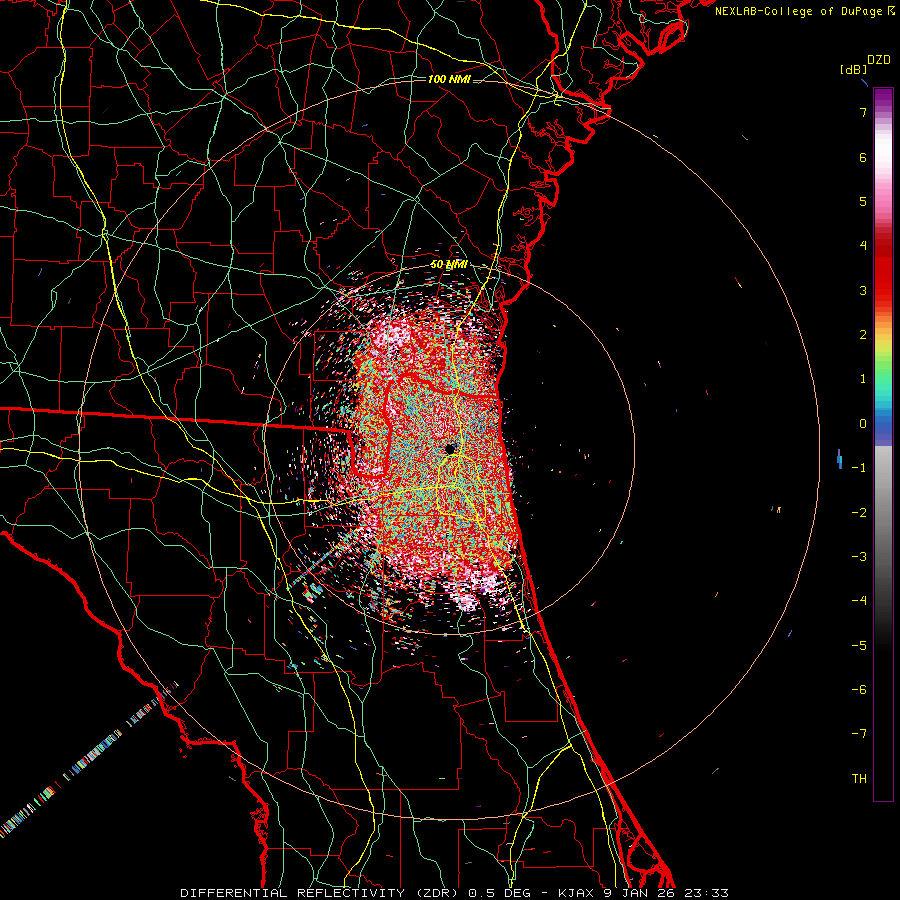Click the -7 value on the color scale

click(859, 734)
